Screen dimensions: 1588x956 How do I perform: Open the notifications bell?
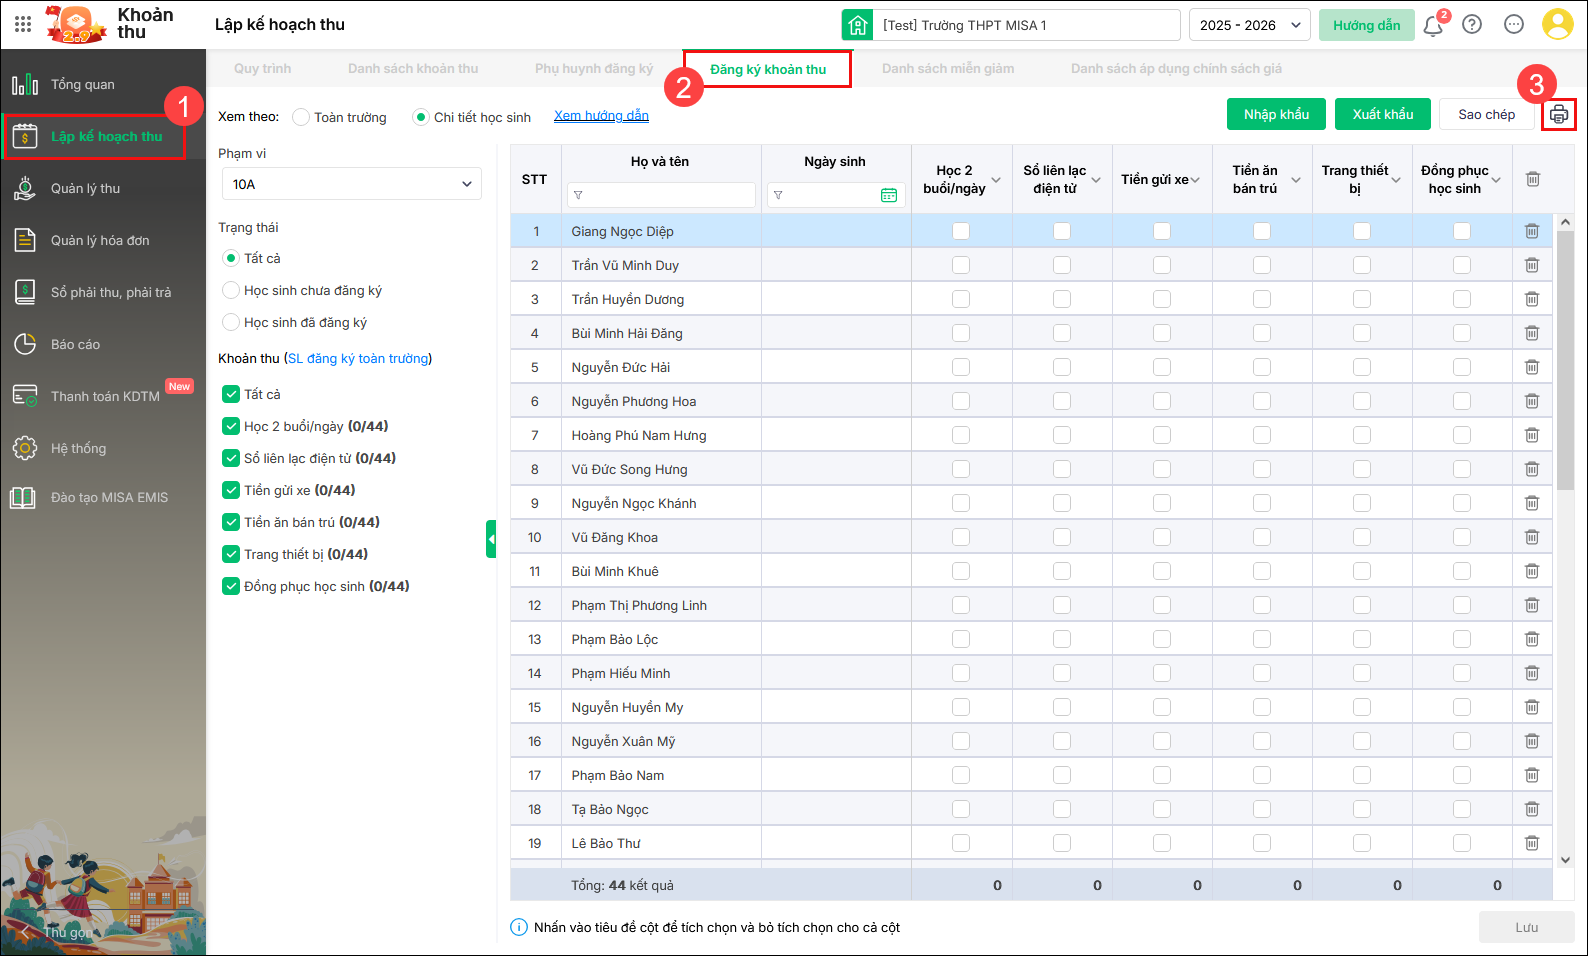point(1433,25)
